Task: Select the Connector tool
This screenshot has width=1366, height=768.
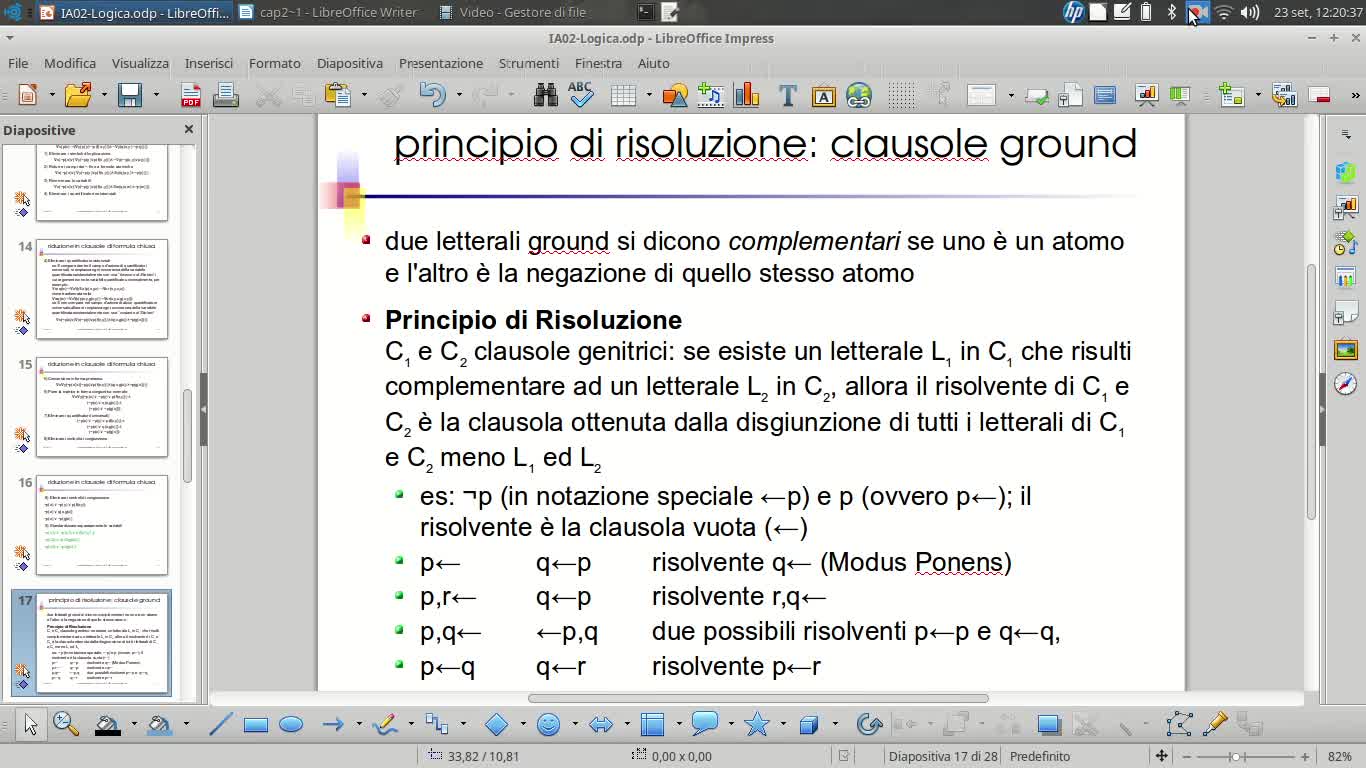Action: (x=436, y=724)
